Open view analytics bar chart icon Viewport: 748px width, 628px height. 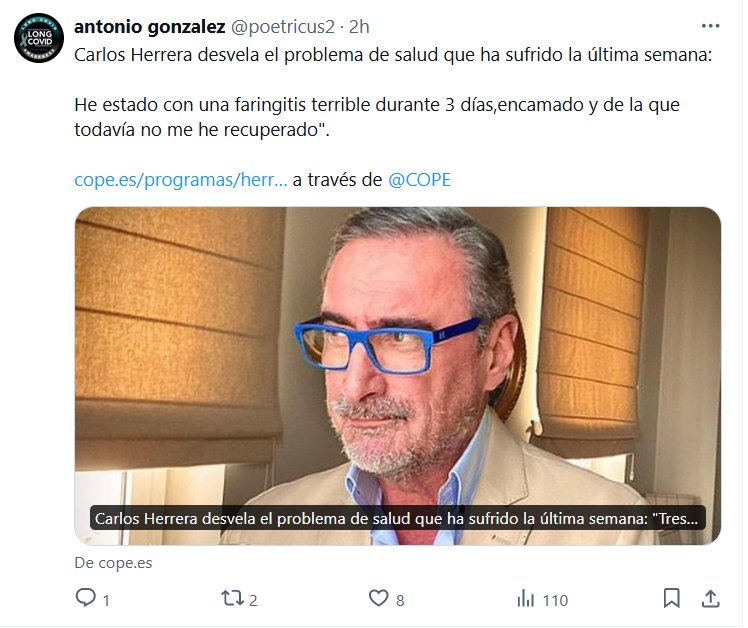pyautogui.click(x=526, y=598)
